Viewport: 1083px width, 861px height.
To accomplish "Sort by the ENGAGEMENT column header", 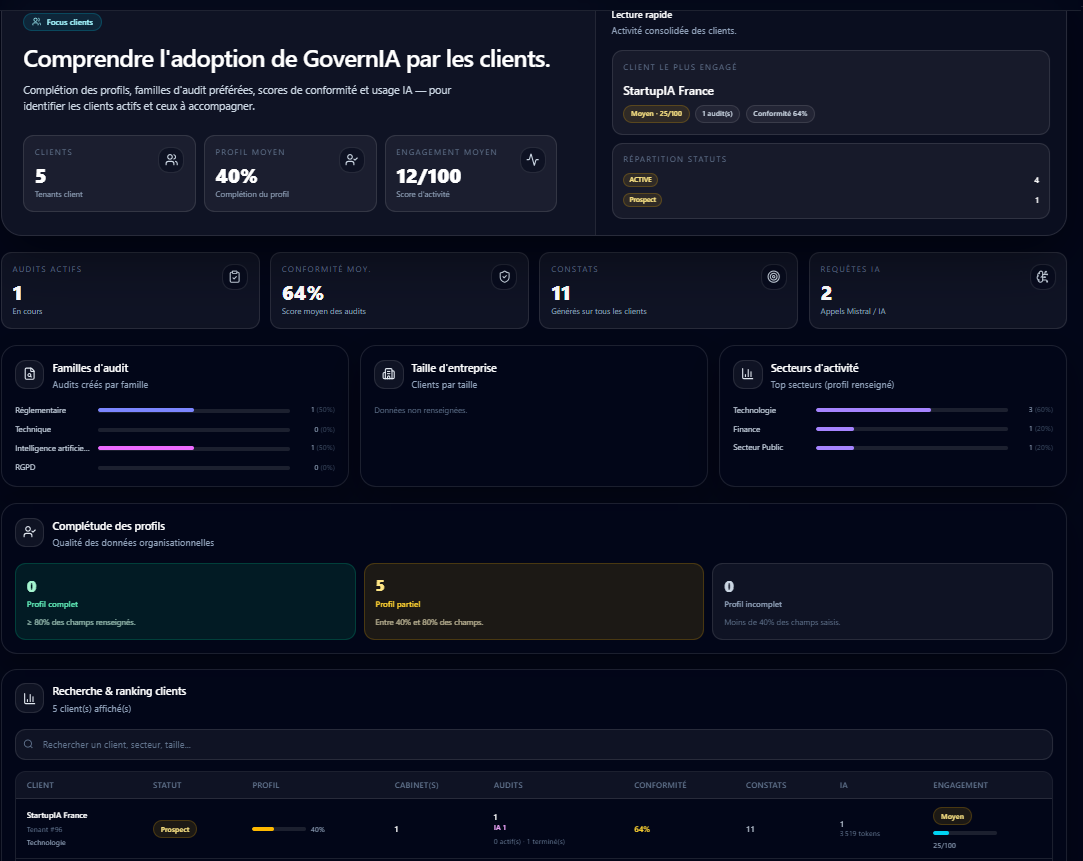I will [x=960, y=785].
